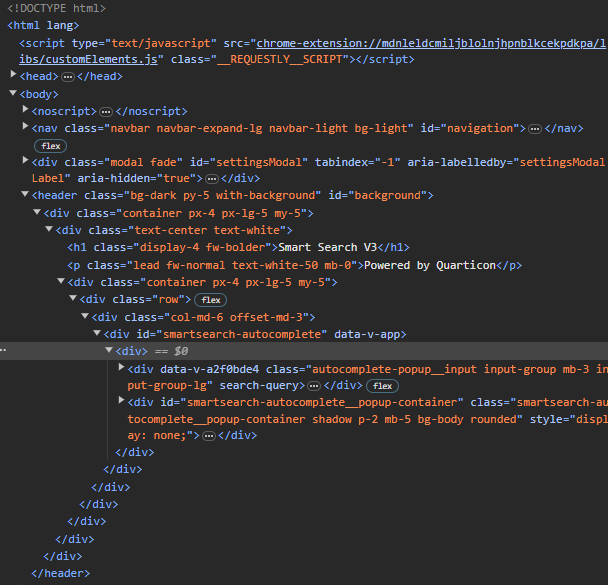Click the id value "background"
This screenshot has height=585, width=608.
[388, 195]
